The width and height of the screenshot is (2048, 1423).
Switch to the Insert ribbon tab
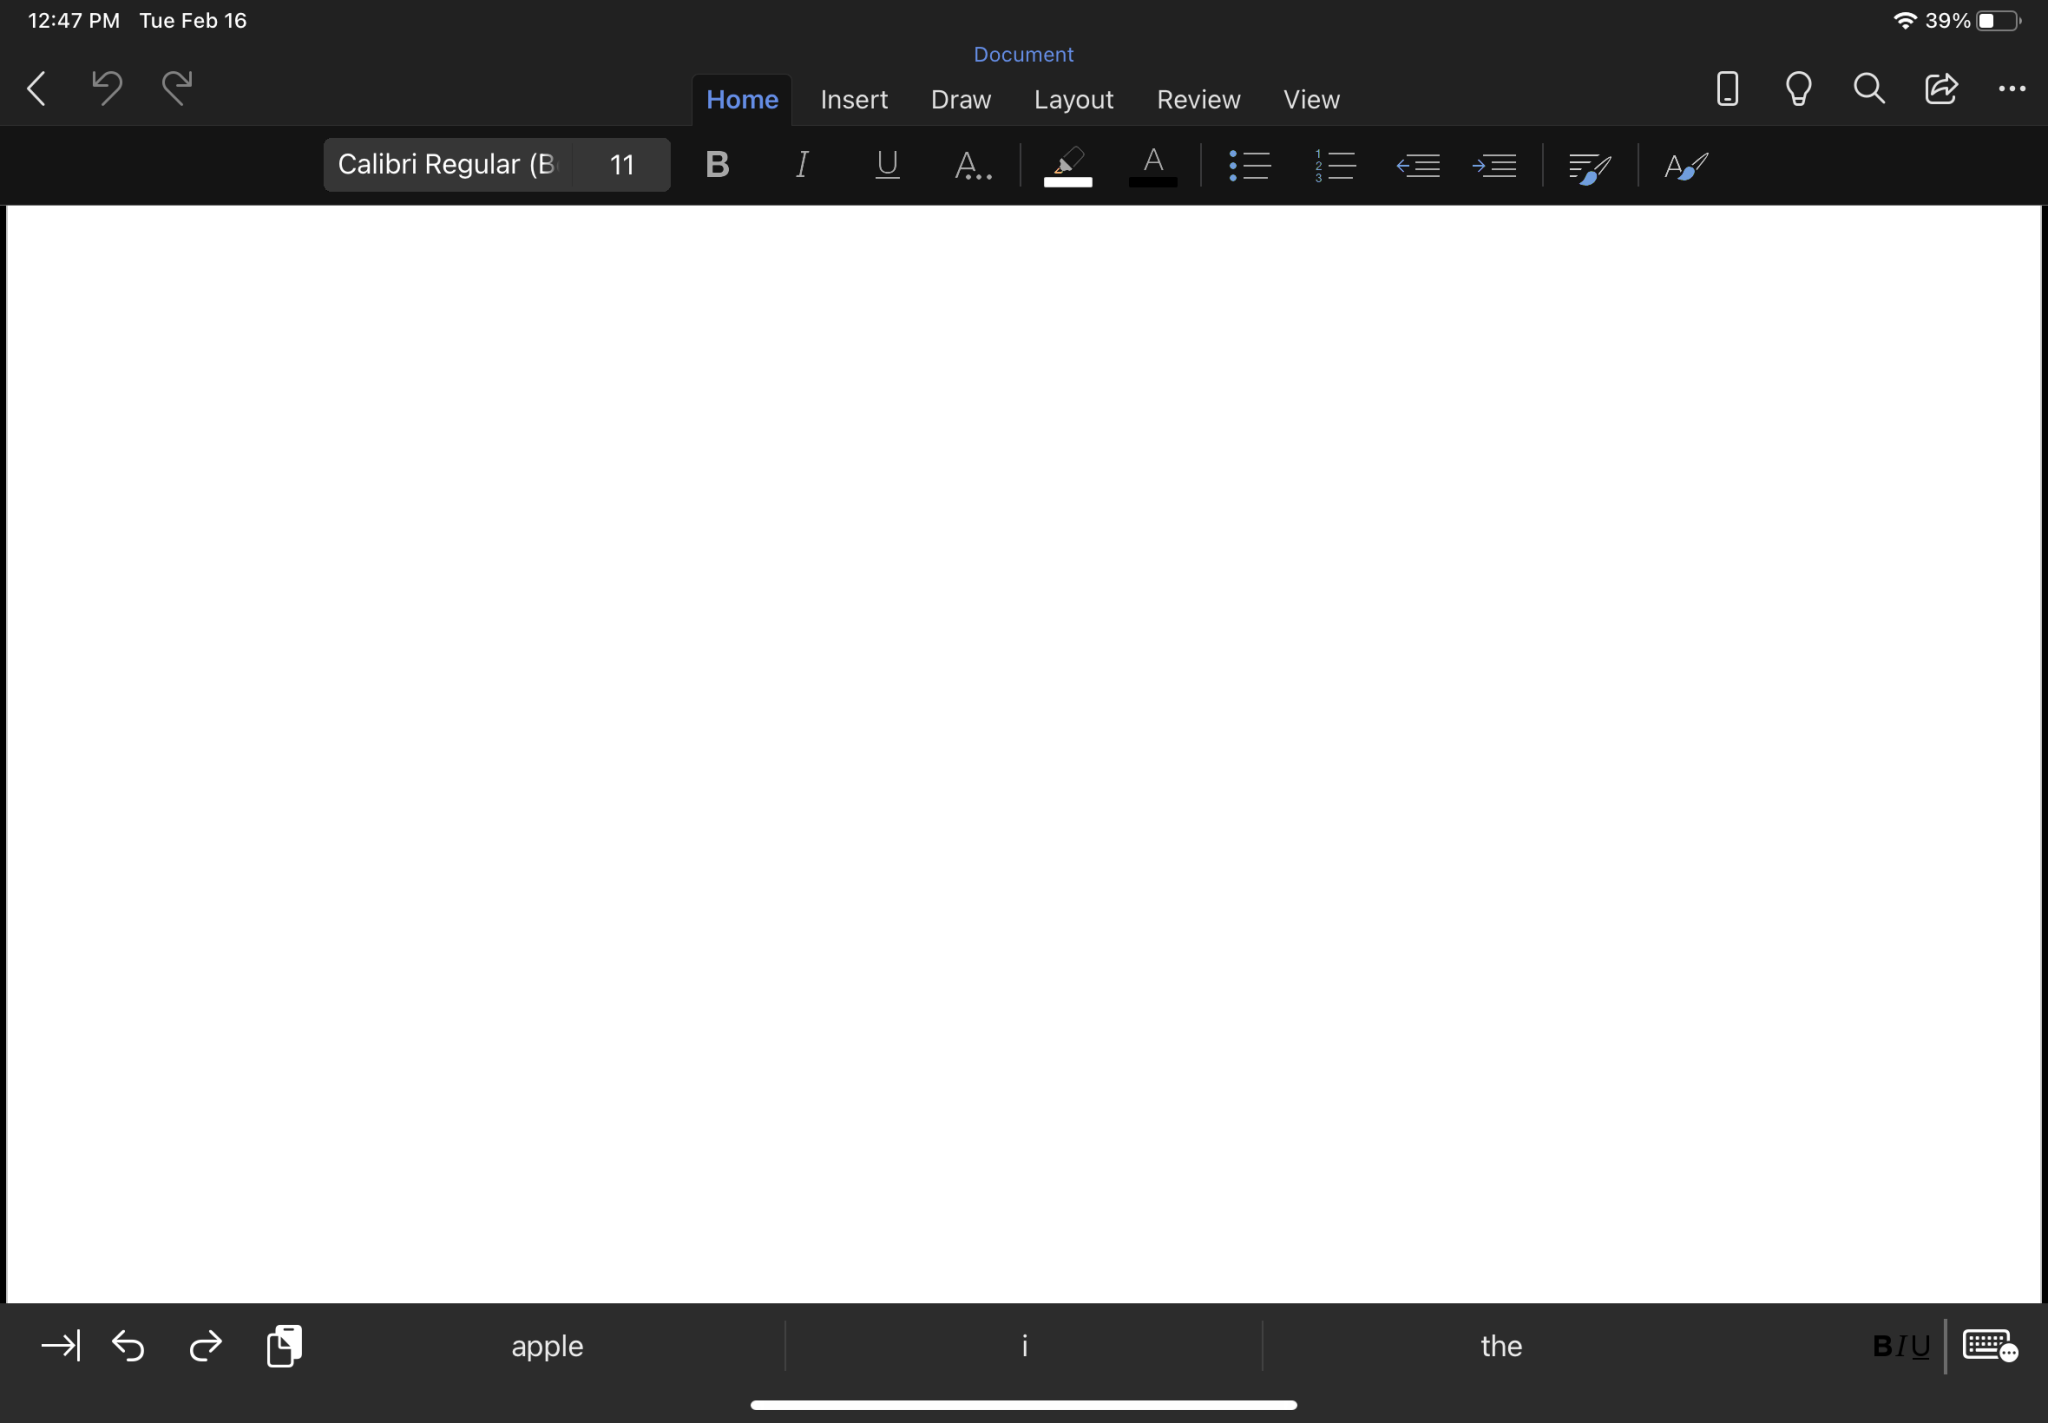(x=853, y=99)
